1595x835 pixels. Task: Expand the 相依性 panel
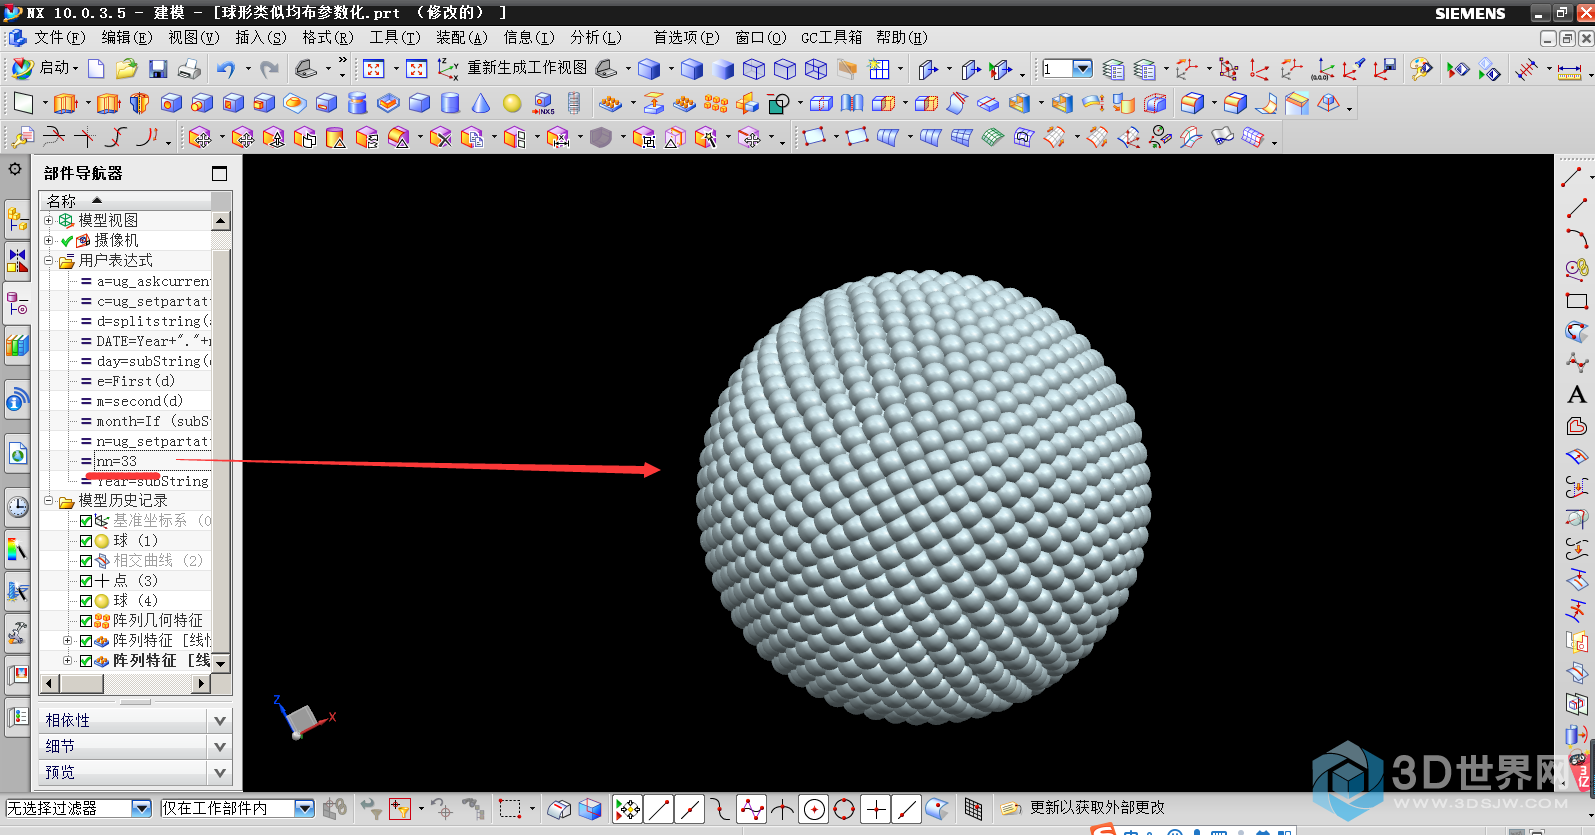(220, 720)
